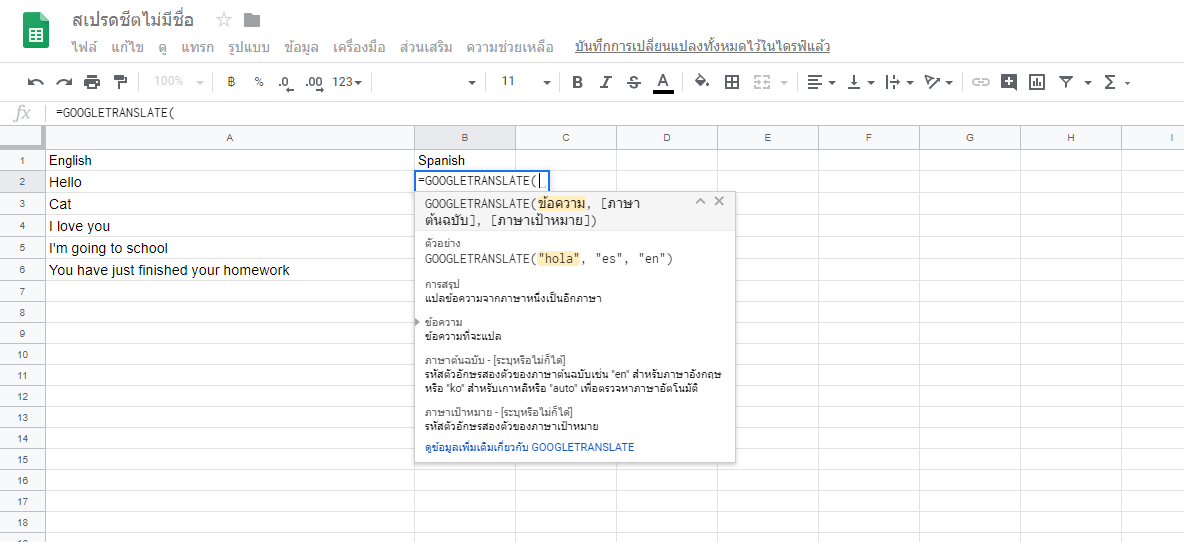Open the แทรก menu

click(197, 47)
